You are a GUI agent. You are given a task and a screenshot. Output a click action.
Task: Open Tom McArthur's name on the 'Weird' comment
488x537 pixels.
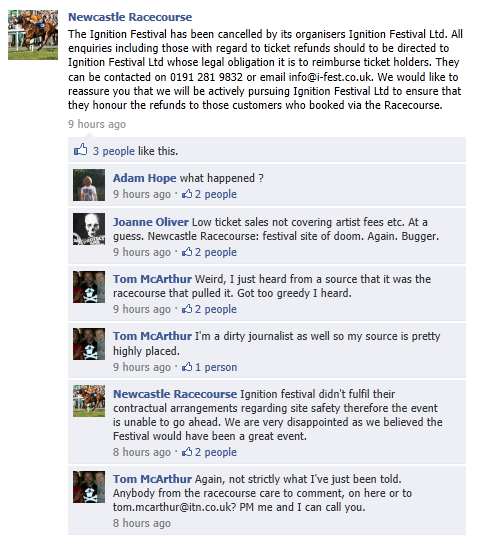click(x=152, y=279)
